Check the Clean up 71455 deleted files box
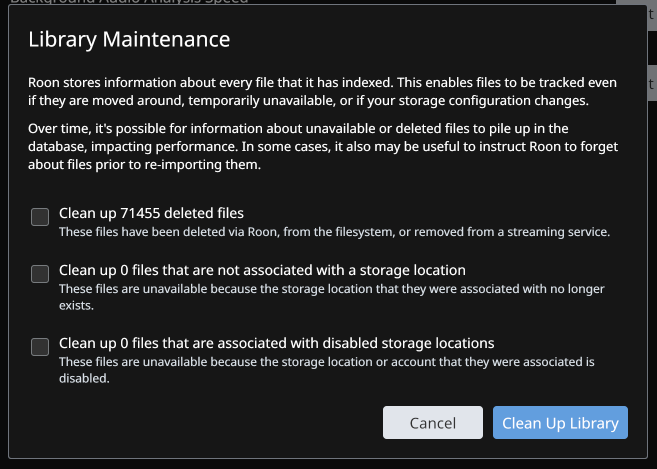This screenshot has width=657, height=469. pos(40,217)
